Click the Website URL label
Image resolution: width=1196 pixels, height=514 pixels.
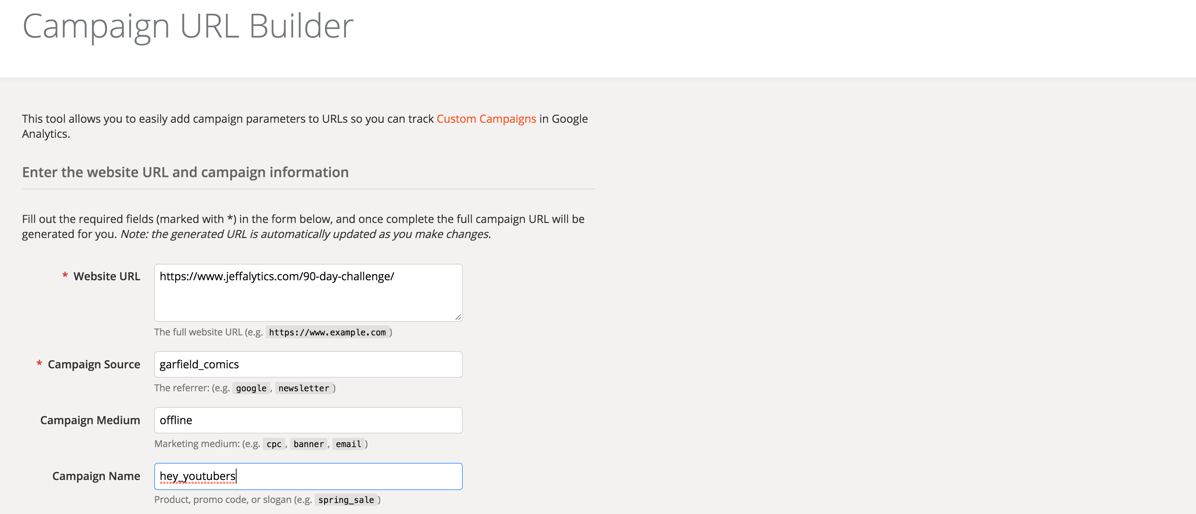[x=107, y=277]
